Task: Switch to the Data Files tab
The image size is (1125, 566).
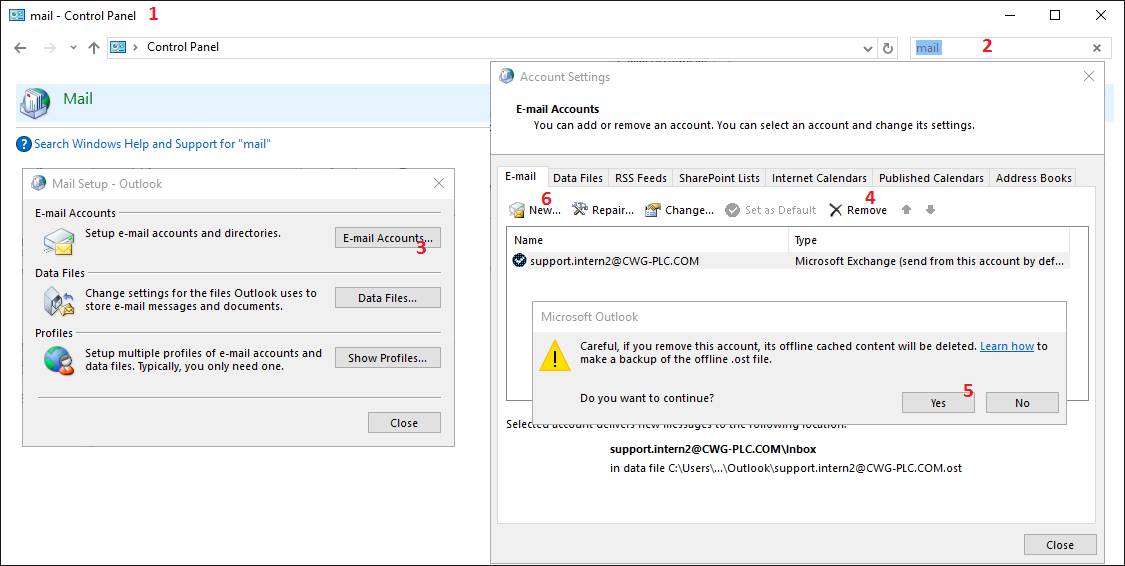Action: coord(578,178)
